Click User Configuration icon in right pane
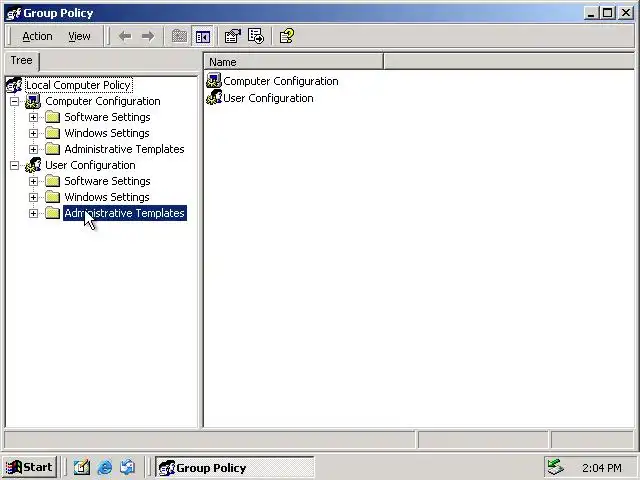Image resolution: width=640 pixels, height=480 pixels. point(214,98)
